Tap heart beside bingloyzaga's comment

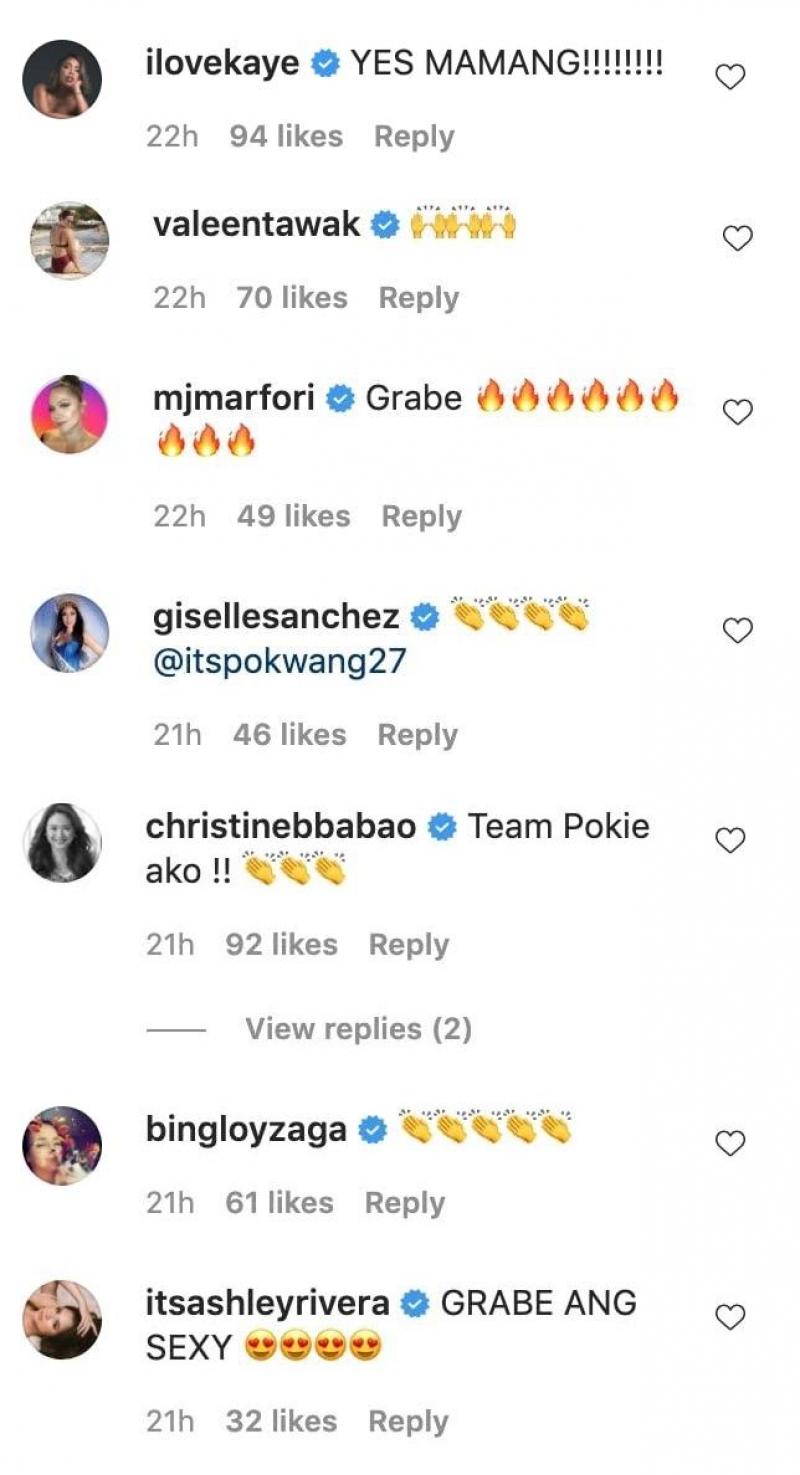tap(731, 1143)
